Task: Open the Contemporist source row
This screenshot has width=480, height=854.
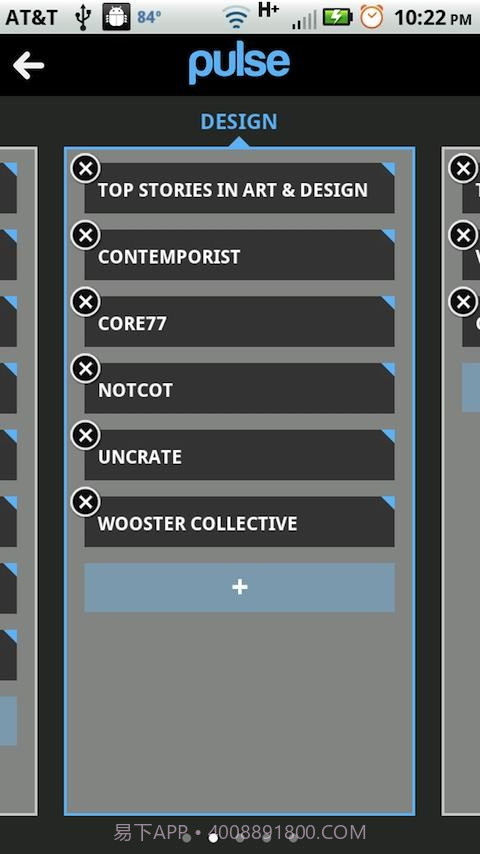Action: pyautogui.click(x=239, y=255)
